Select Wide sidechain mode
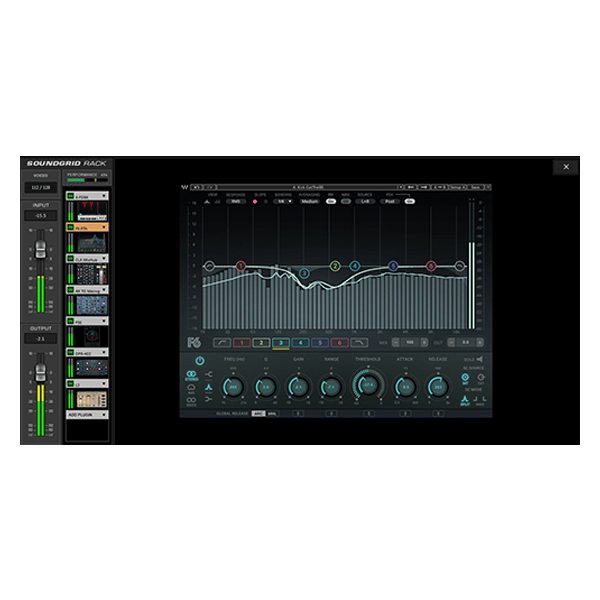This screenshot has height=600, width=600. [x=480, y=400]
